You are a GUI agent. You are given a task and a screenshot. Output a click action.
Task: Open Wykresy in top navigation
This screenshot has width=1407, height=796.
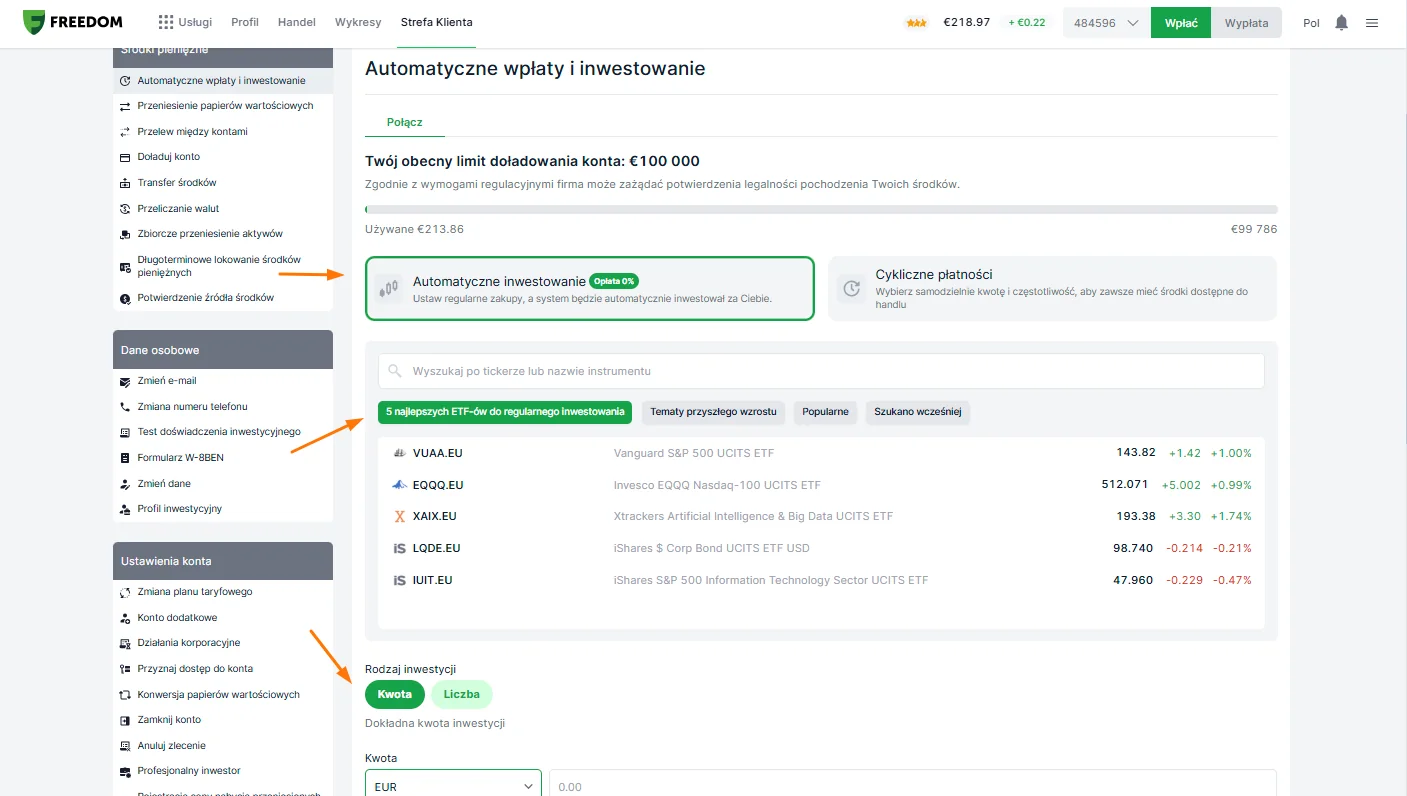click(358, 22)
